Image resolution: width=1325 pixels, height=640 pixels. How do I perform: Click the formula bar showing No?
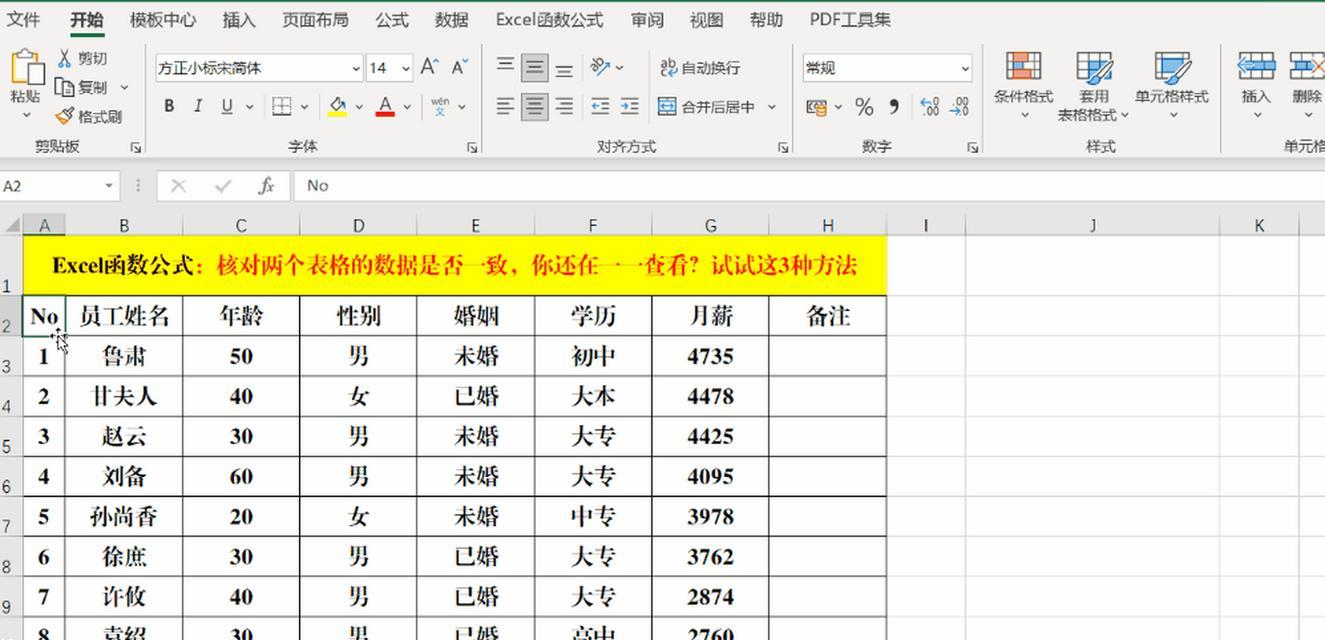click(x=810, y=186)
